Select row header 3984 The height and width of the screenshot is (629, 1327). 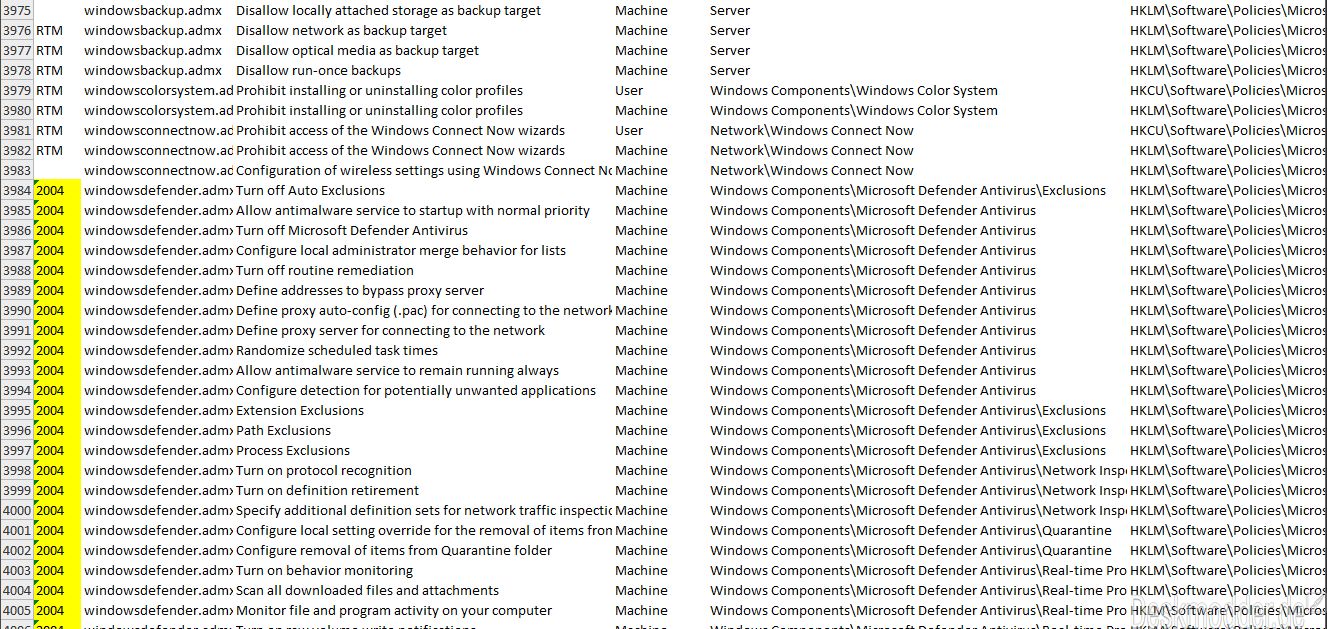(x=17, y=190)
